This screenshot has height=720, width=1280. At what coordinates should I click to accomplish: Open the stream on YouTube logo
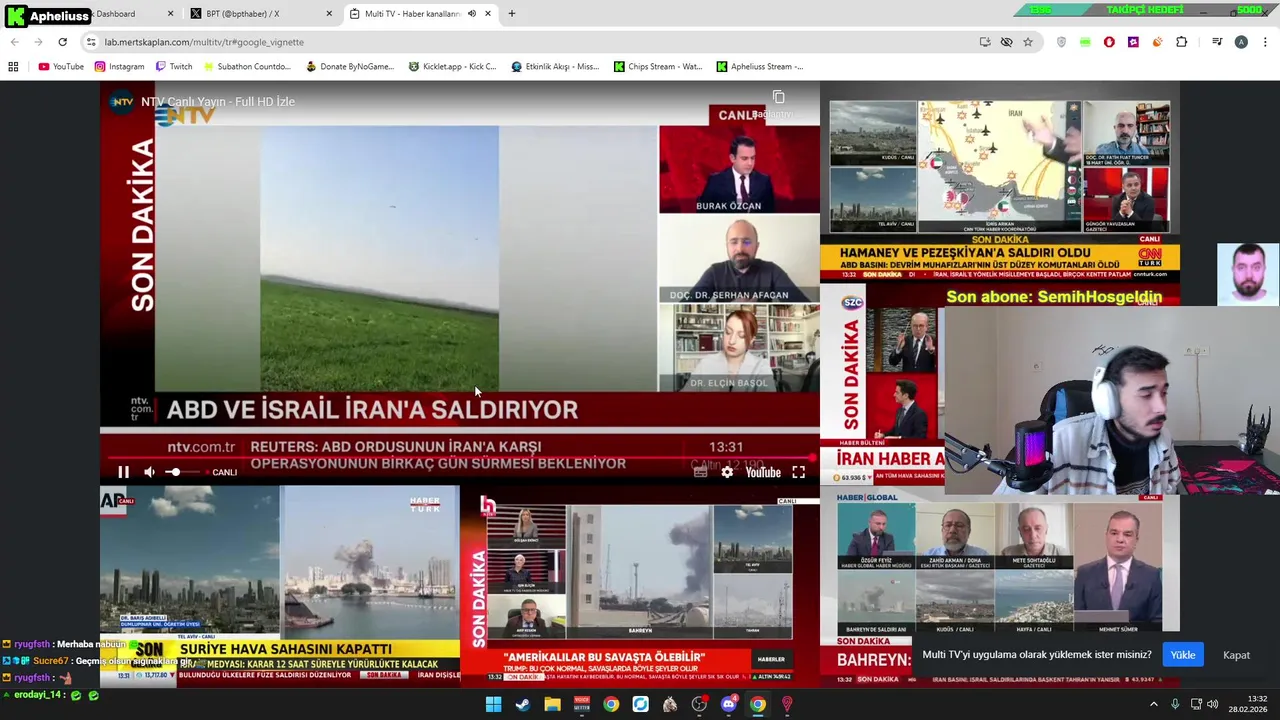tap(762, 472)
